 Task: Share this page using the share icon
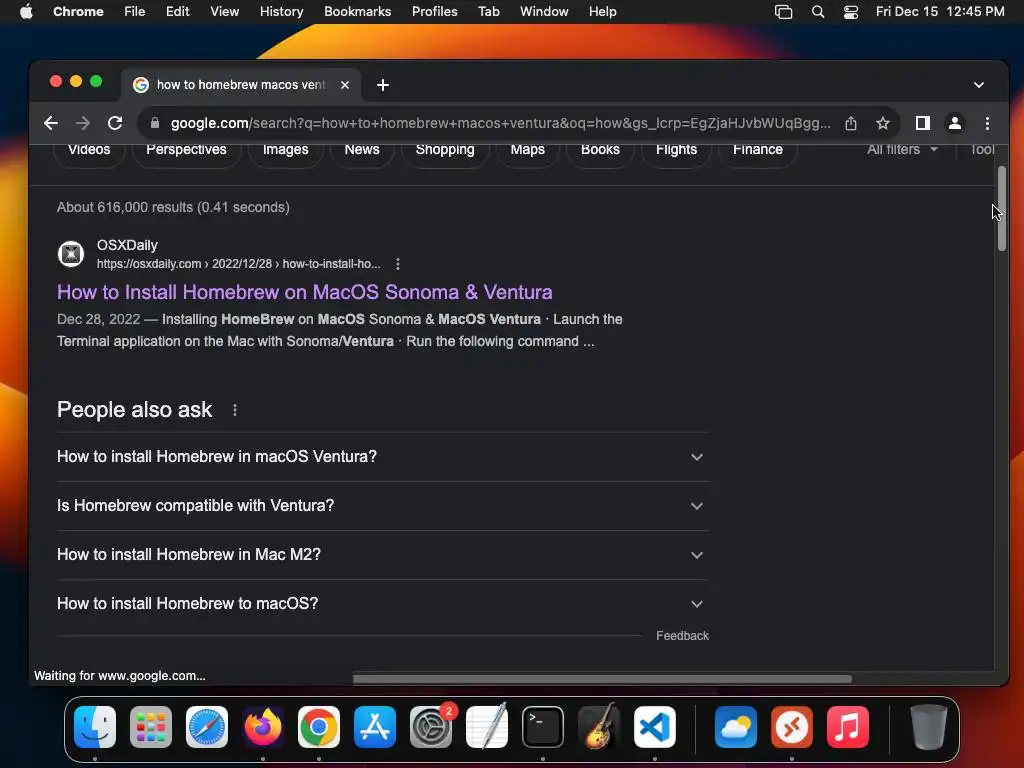point(850,123)
